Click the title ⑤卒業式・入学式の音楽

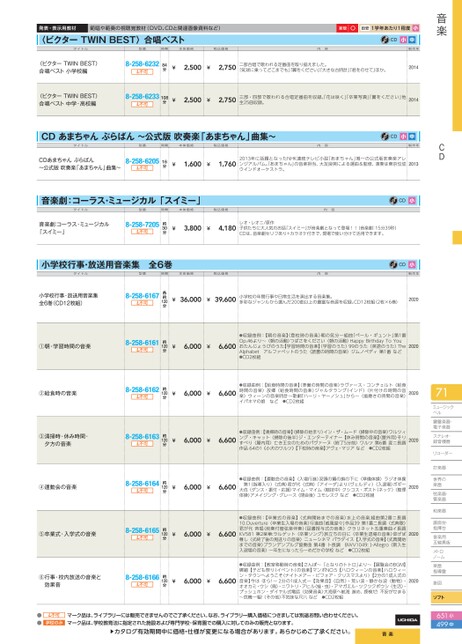(x=67, y=534)
